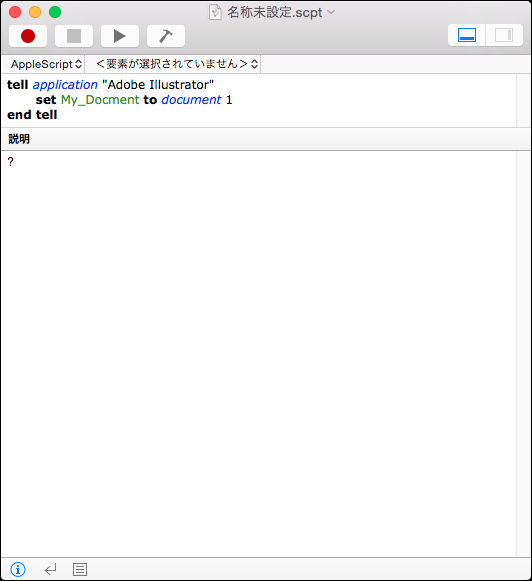Run the script with the Play button
The image size is (532, 581).
click(120, 36)
